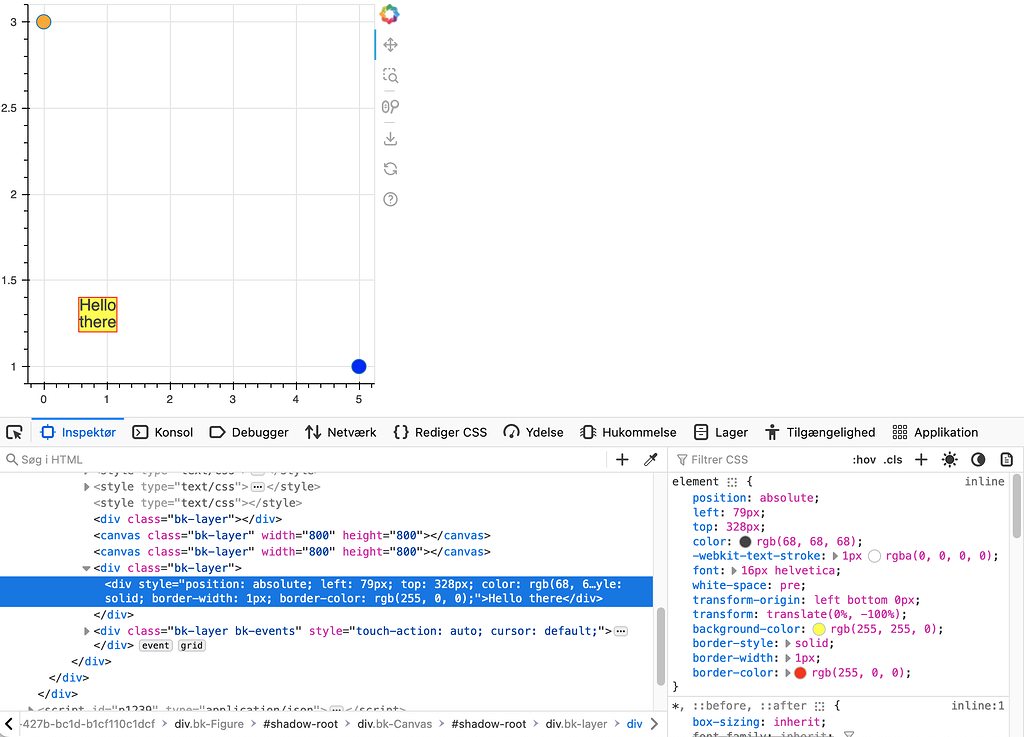
Task: Reset the plot with the refresh icon
Action: coord(391,169)
